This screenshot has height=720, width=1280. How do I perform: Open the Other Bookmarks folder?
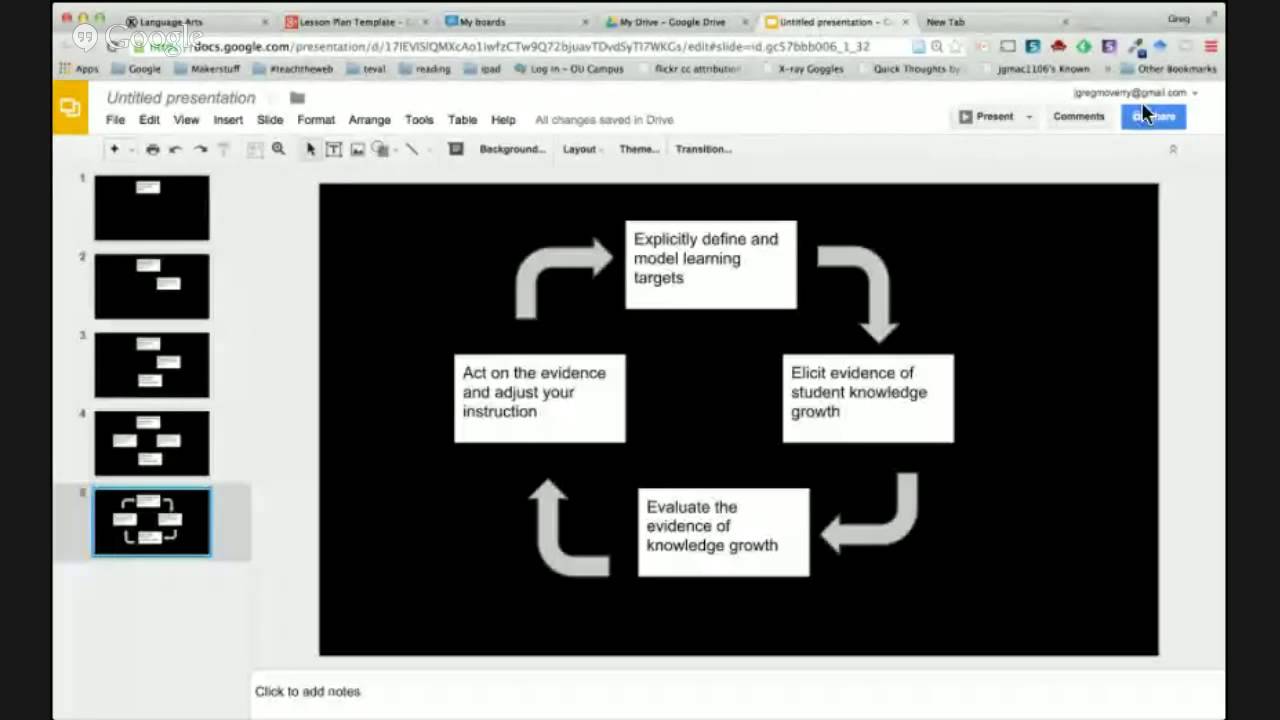pyautogui.click(x=1169, y=69)
